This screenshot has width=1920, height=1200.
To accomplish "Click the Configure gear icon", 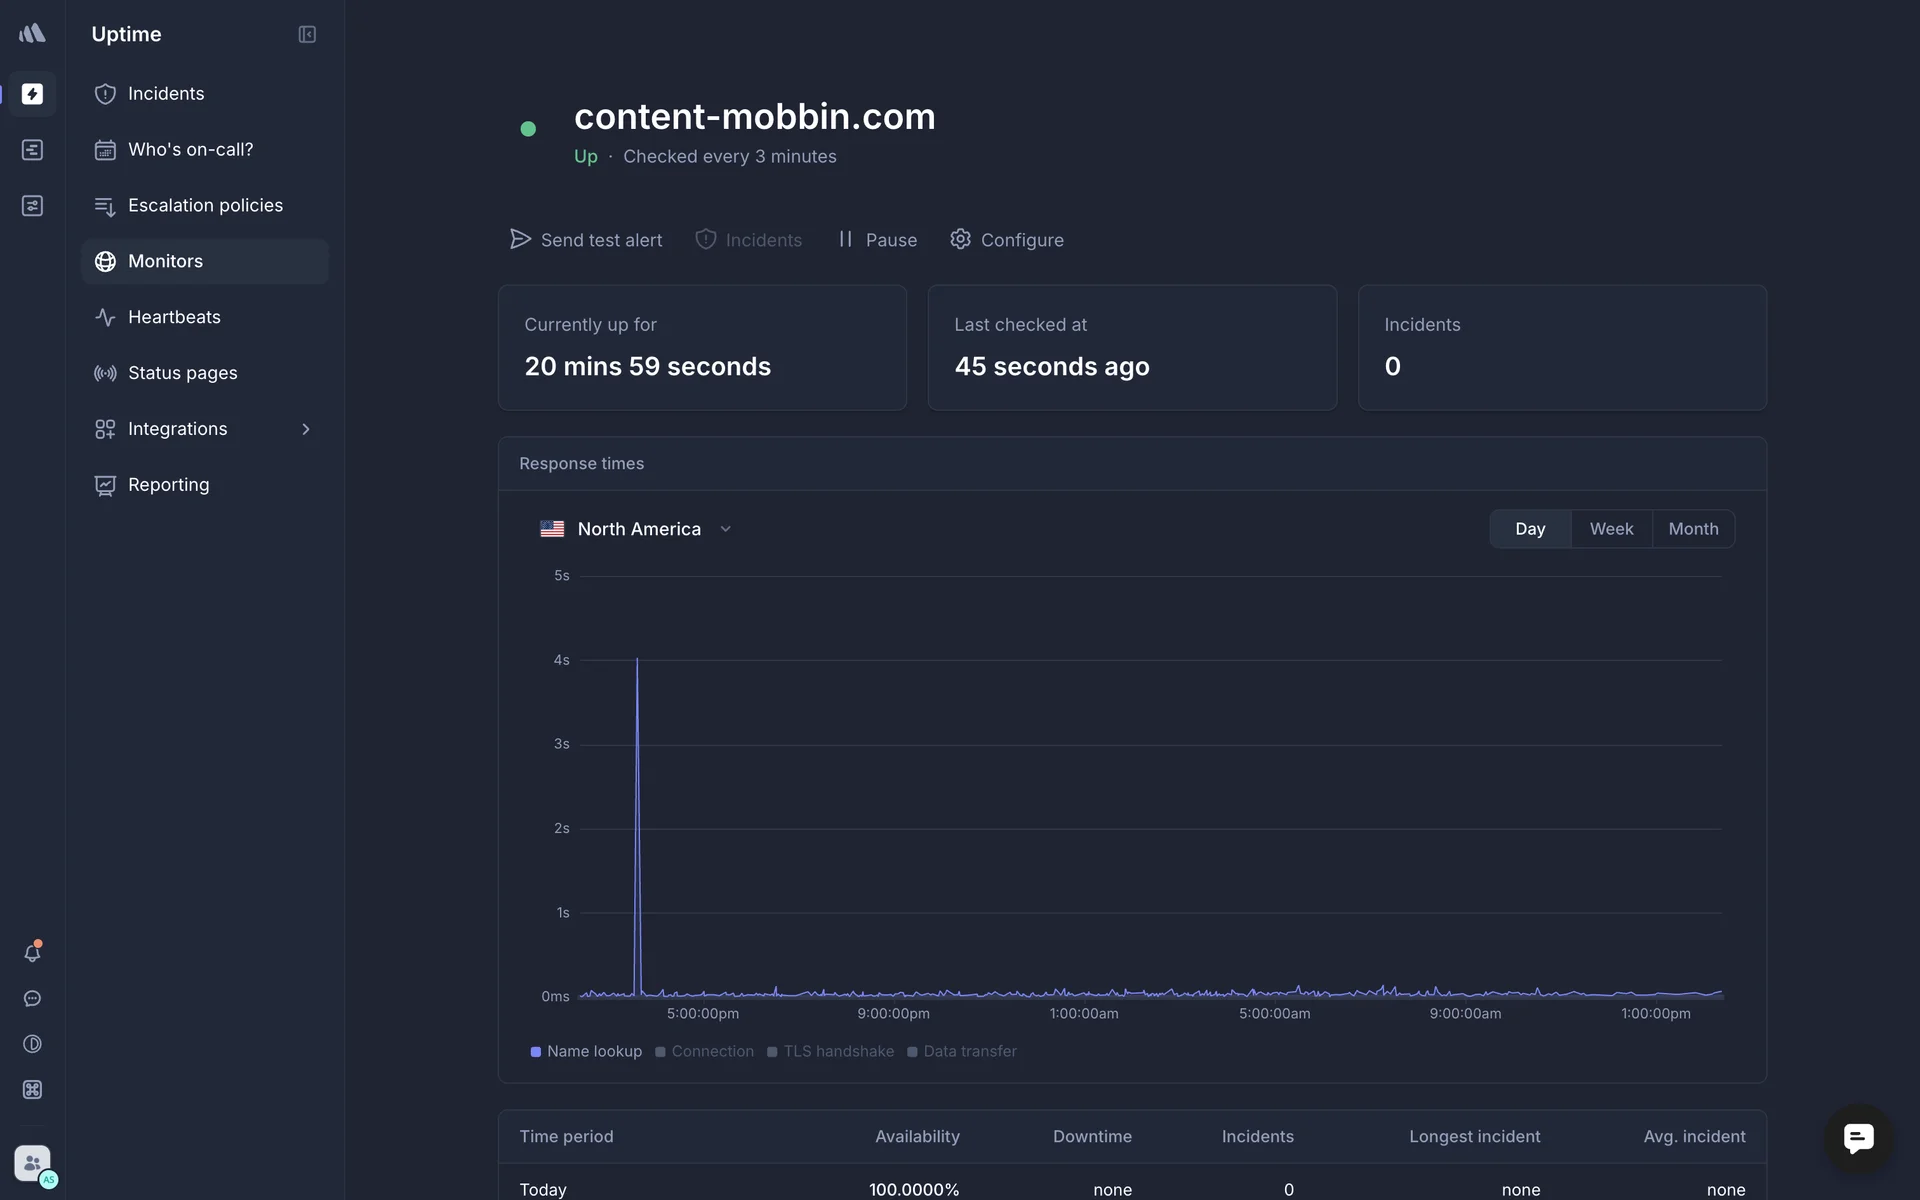I will tap(960, 239).
